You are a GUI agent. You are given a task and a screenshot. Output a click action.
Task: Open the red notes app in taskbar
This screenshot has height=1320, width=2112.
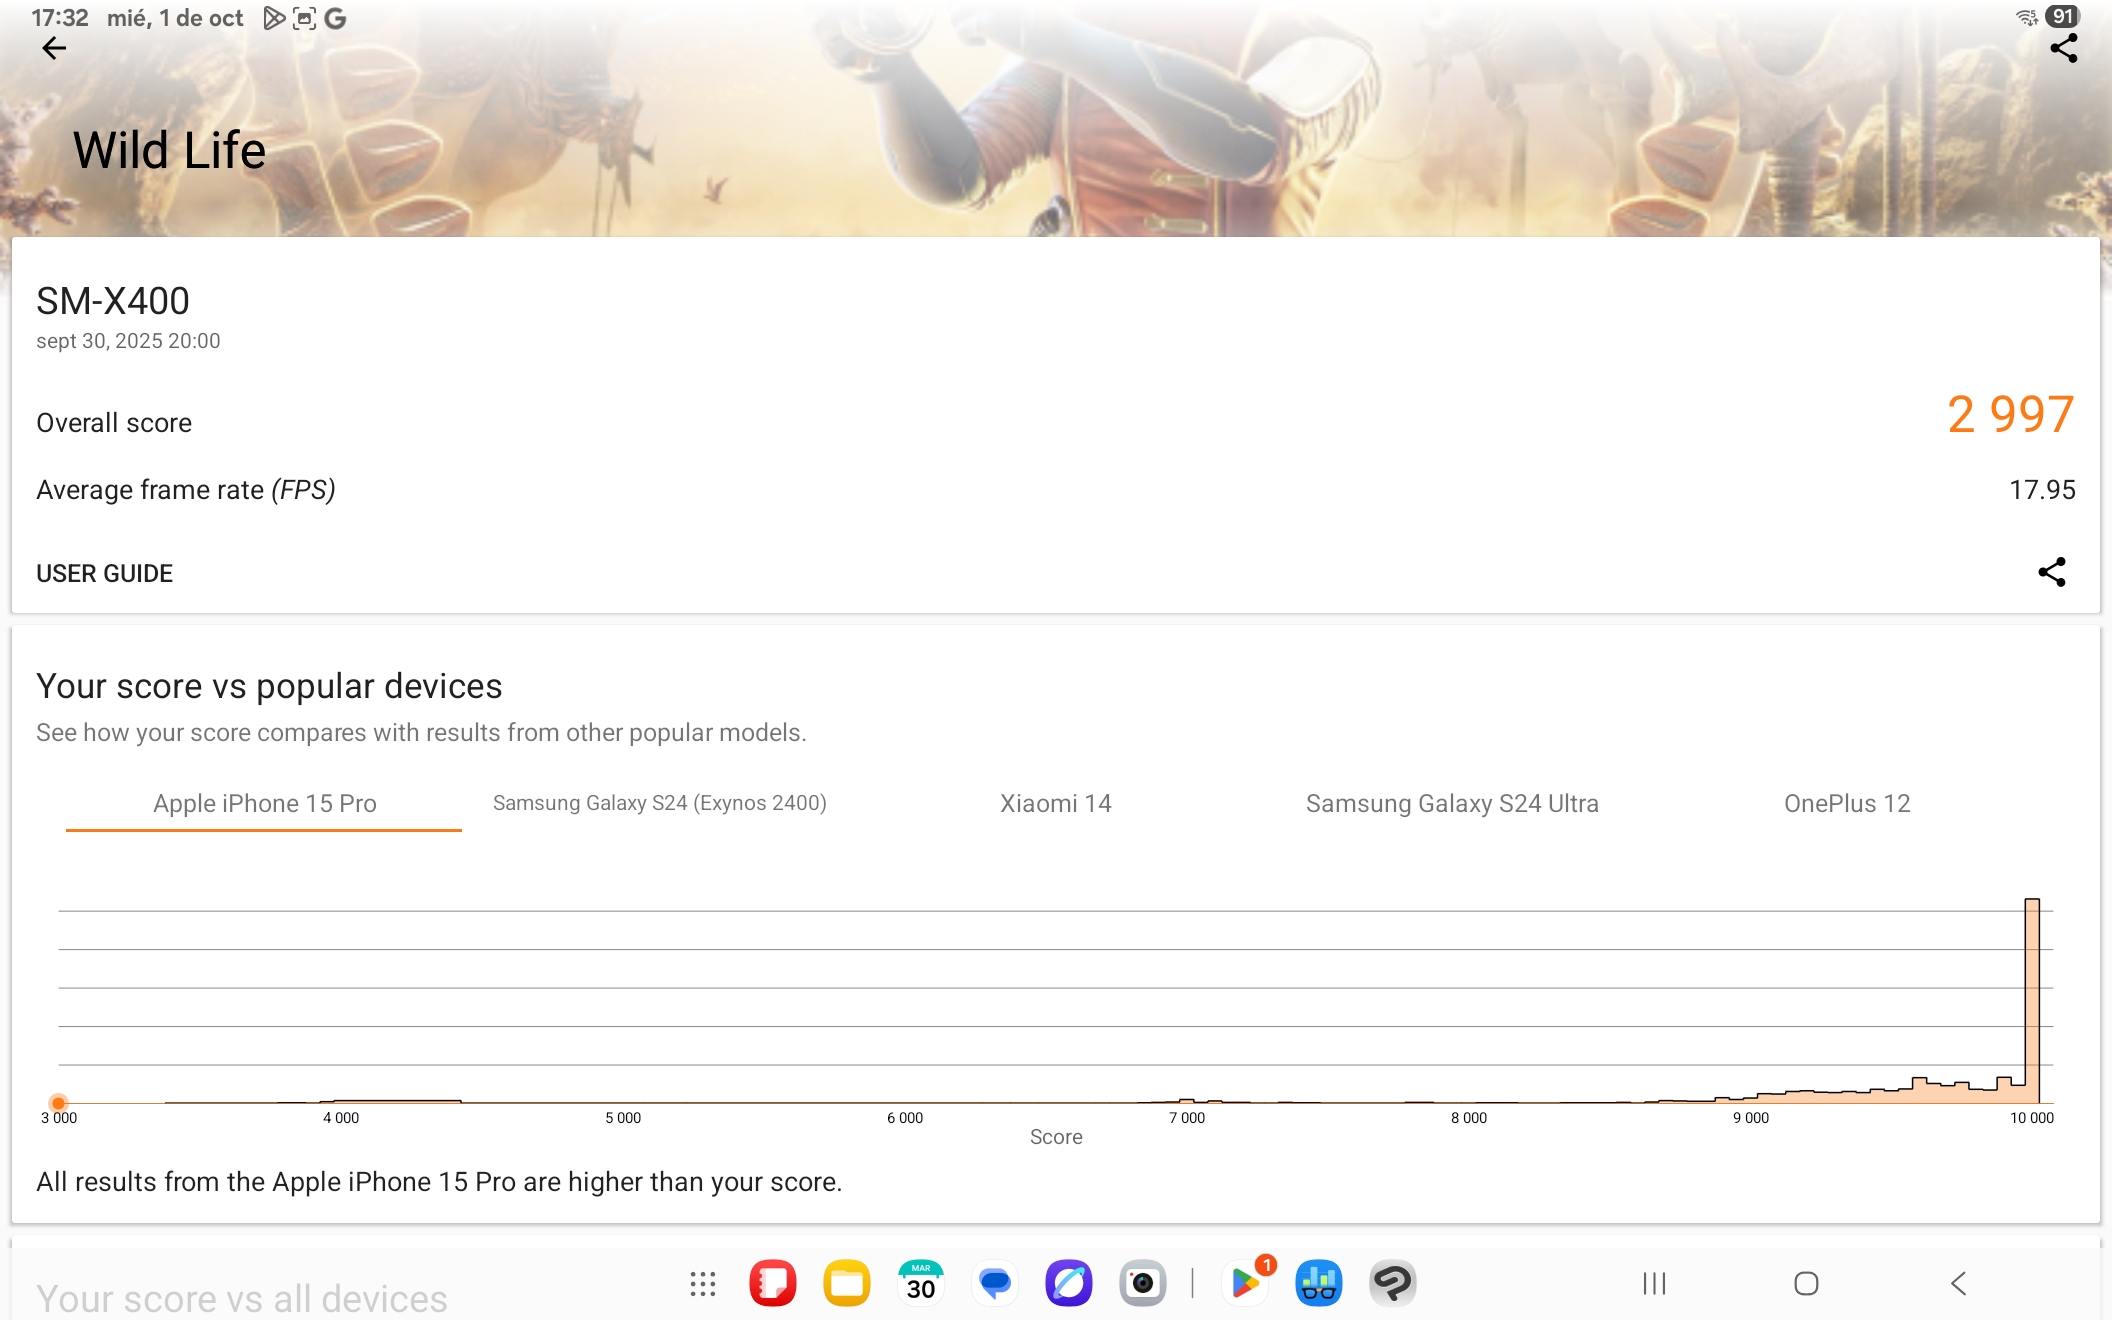pos(772,1283)
